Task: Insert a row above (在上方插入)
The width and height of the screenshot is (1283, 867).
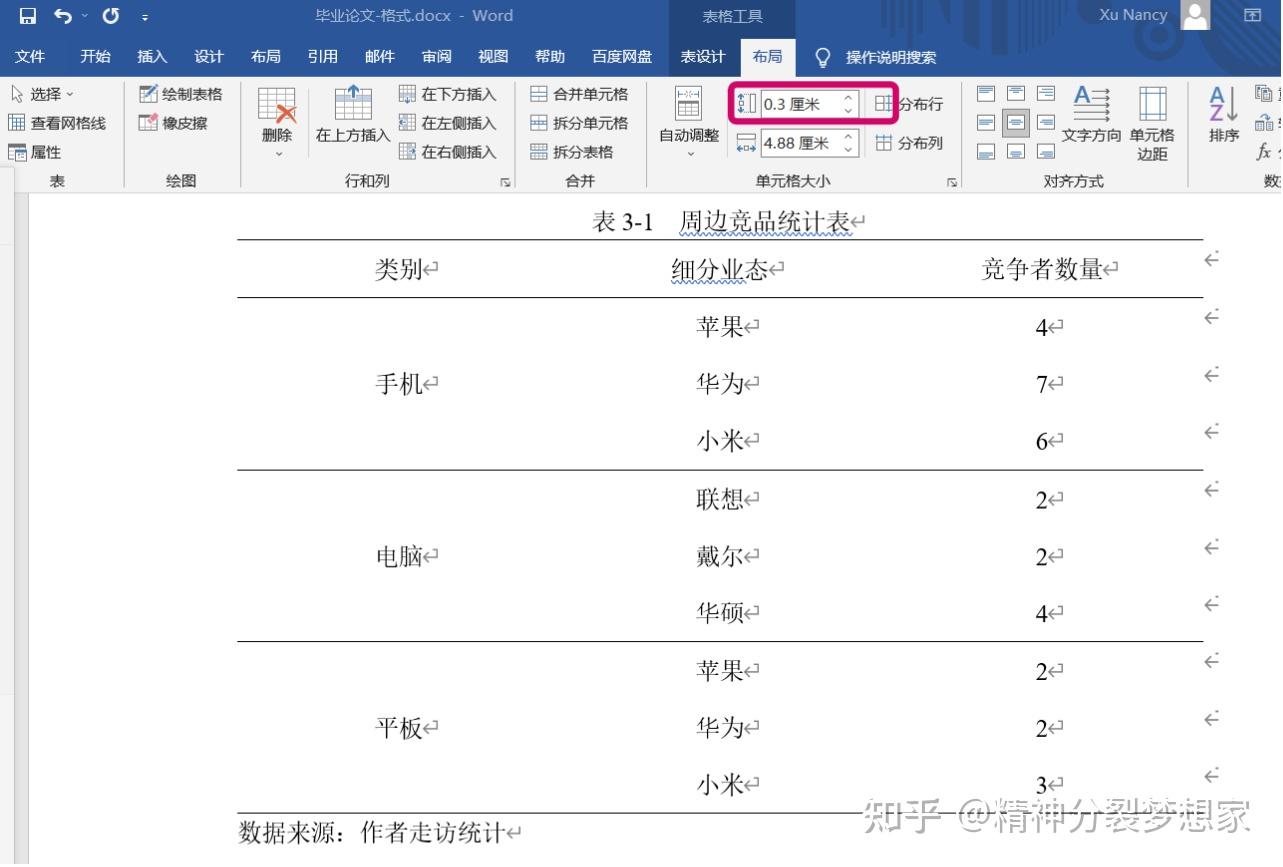Action: [x=353, y=116]
